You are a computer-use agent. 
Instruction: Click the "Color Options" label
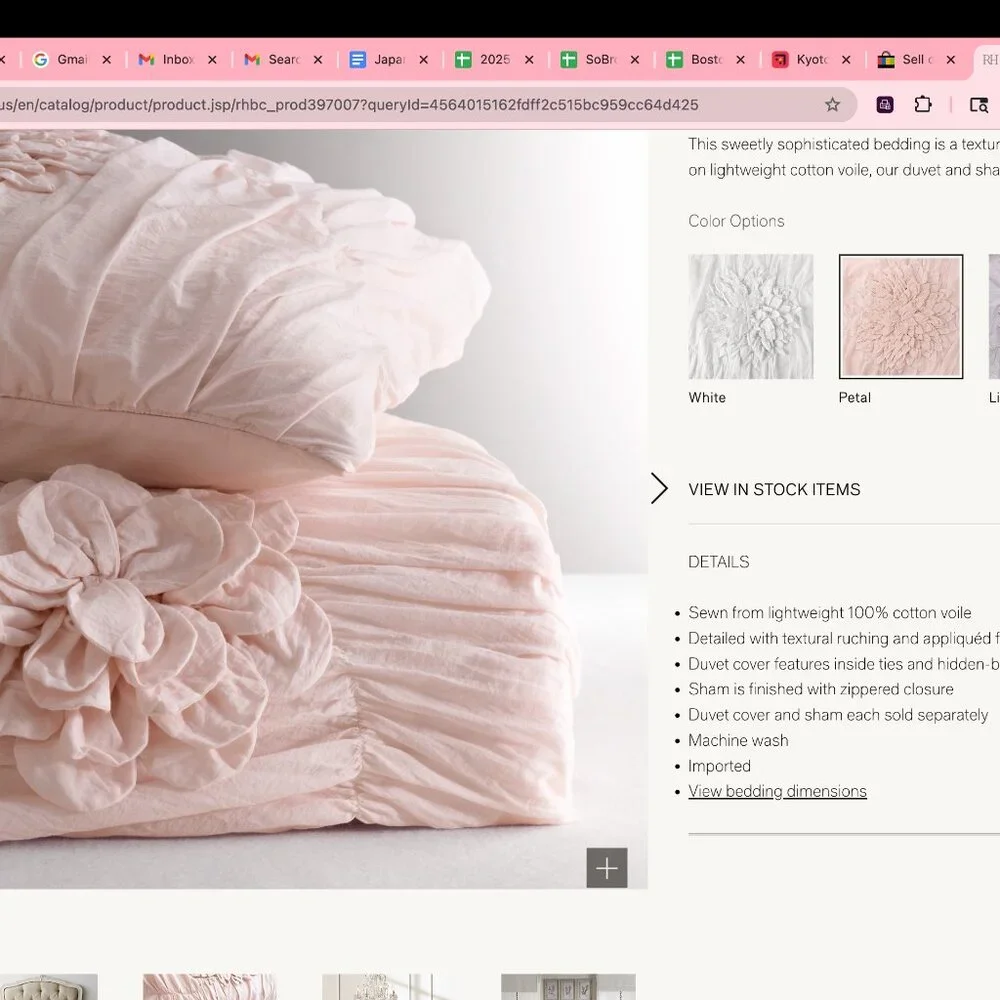tap(736, 221)
